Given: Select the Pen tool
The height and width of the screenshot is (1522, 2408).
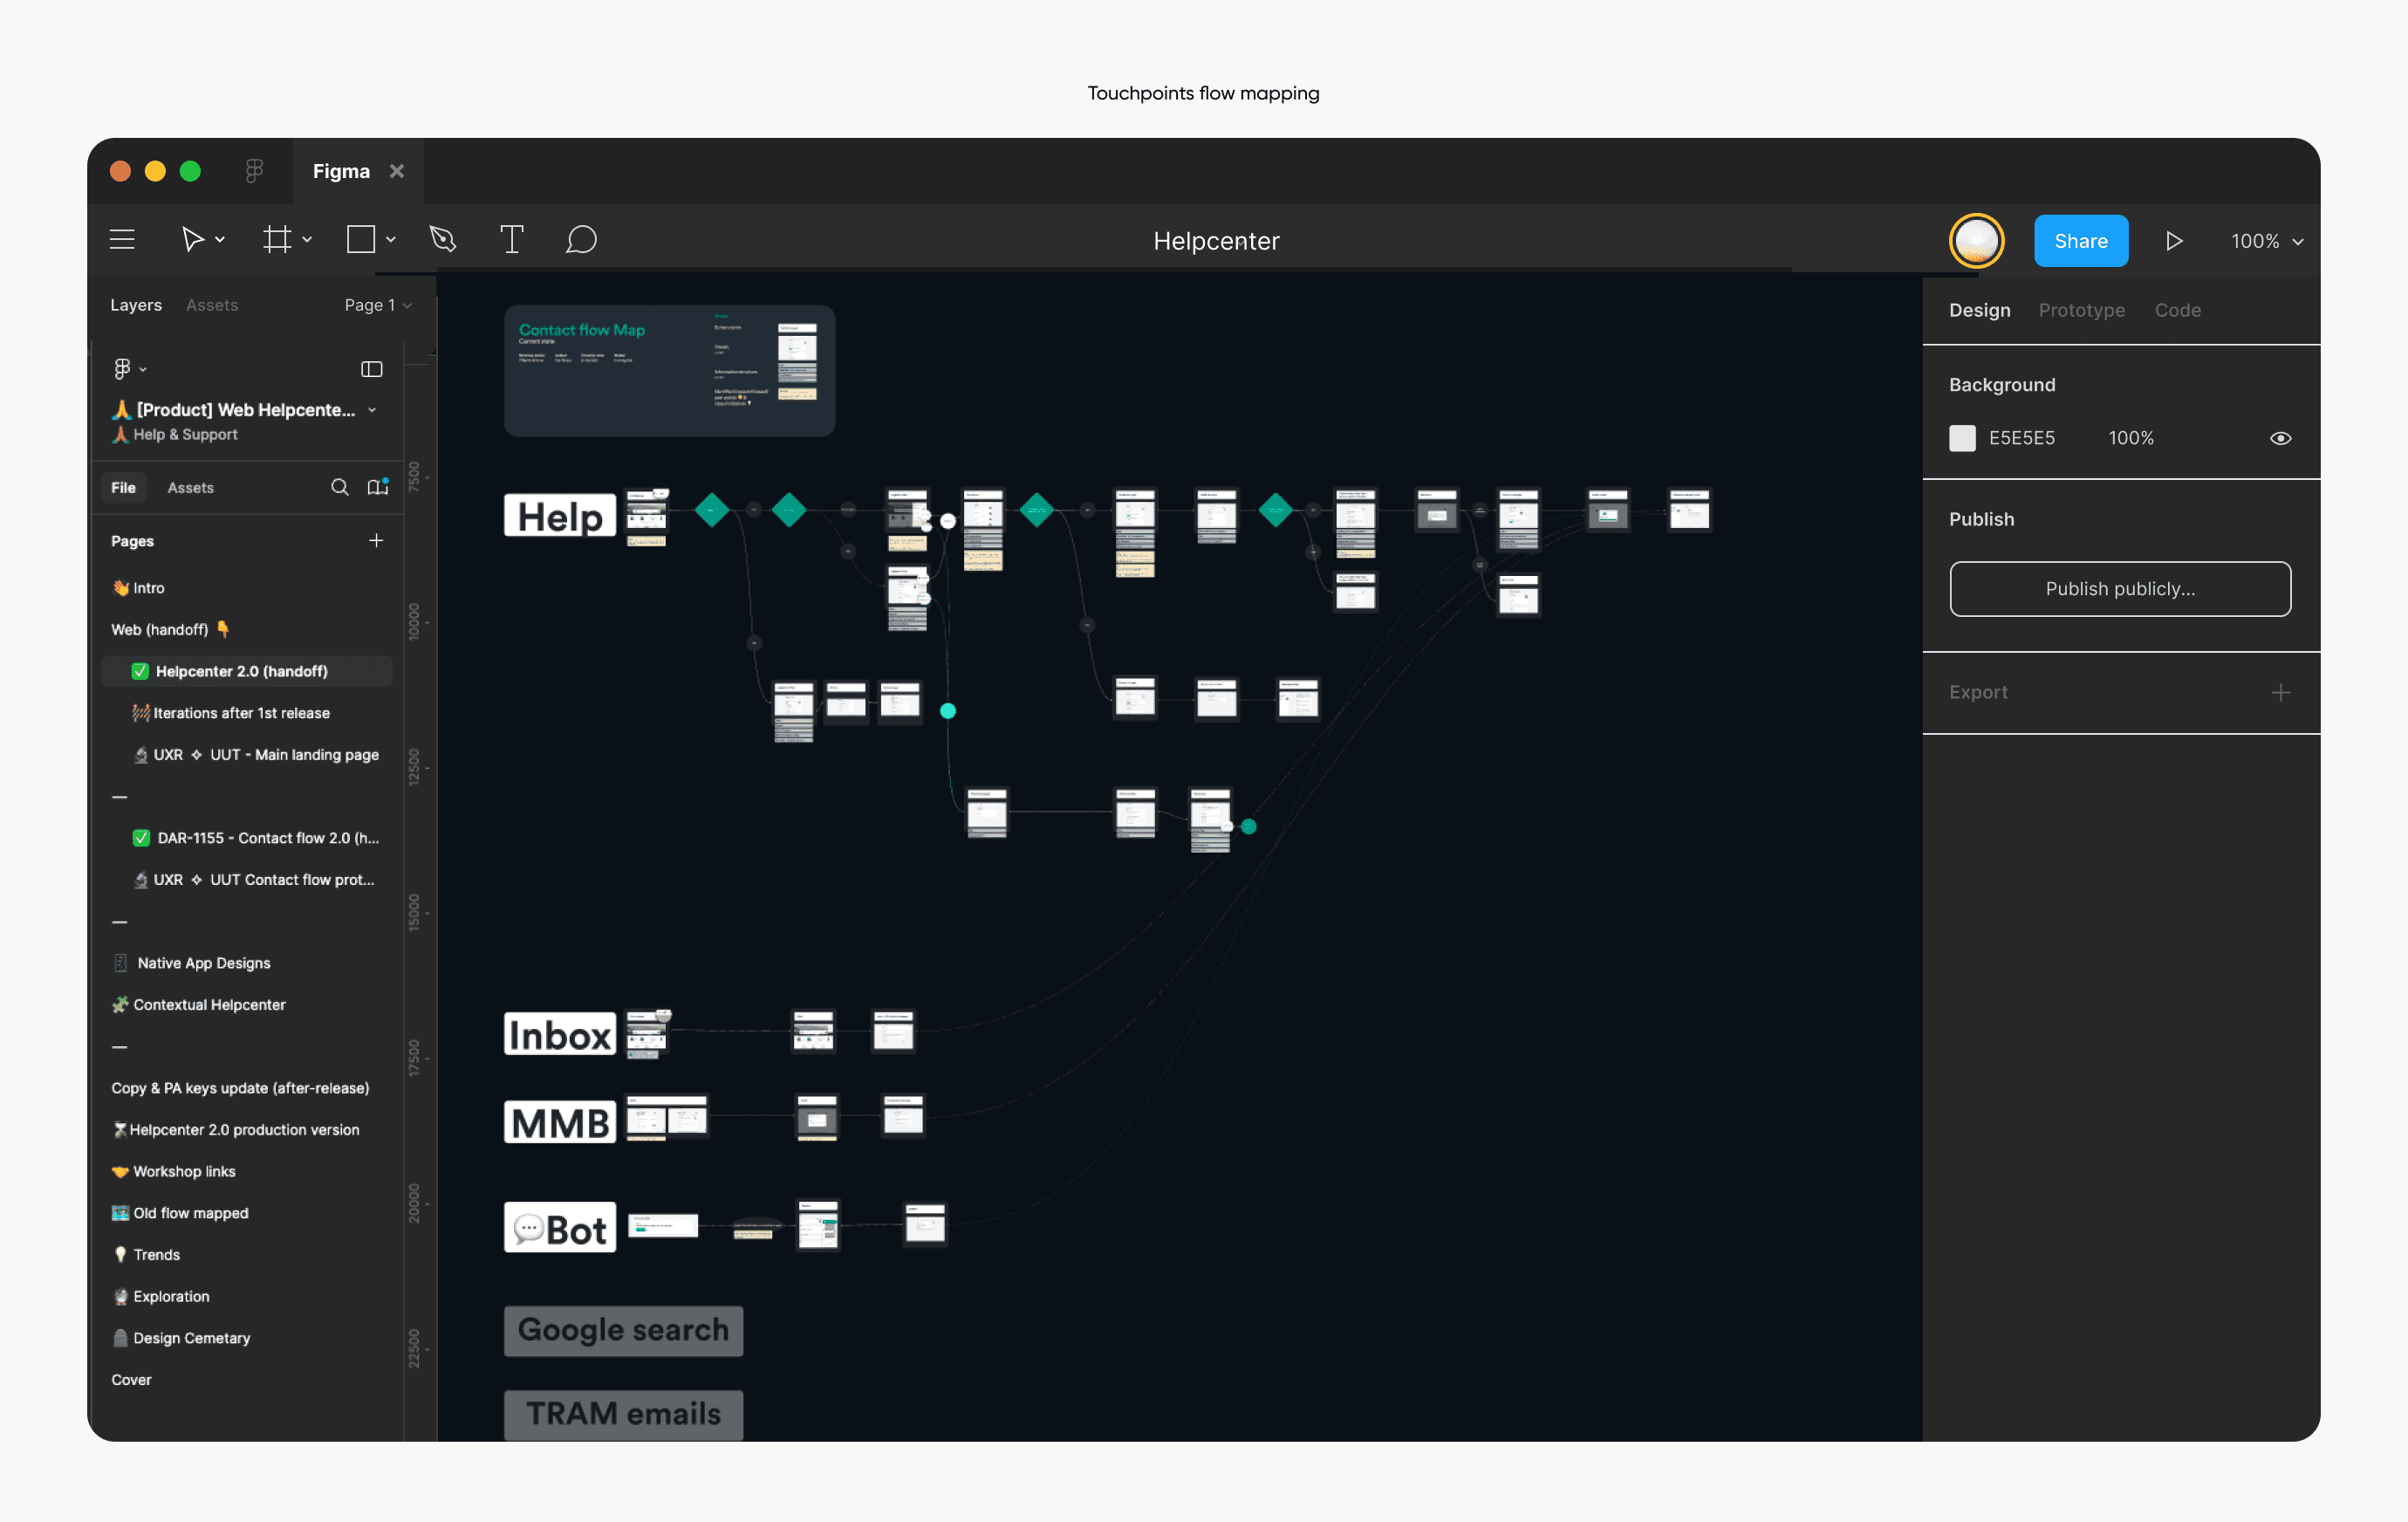Looking at the screenshot, I should point(443,240).
